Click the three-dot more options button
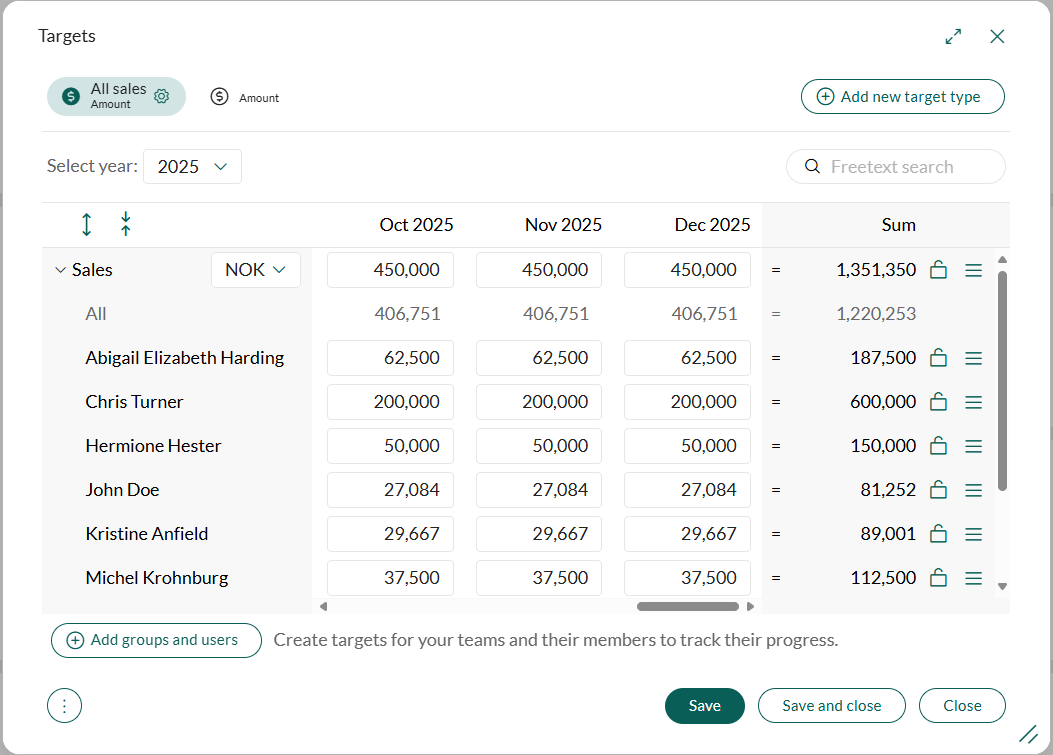 click(64, 706)
